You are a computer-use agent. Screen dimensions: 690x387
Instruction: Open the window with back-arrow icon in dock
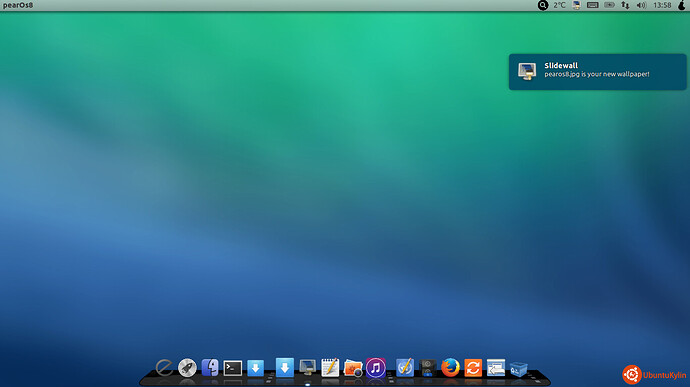[x=495, y=368]
